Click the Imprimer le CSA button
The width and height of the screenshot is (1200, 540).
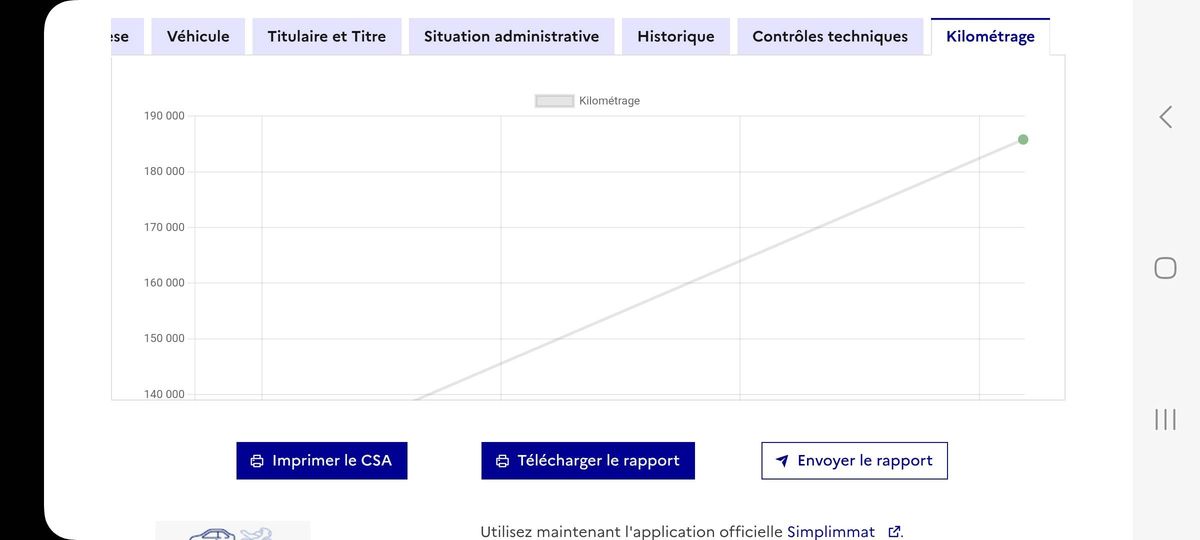click(322, 461)
